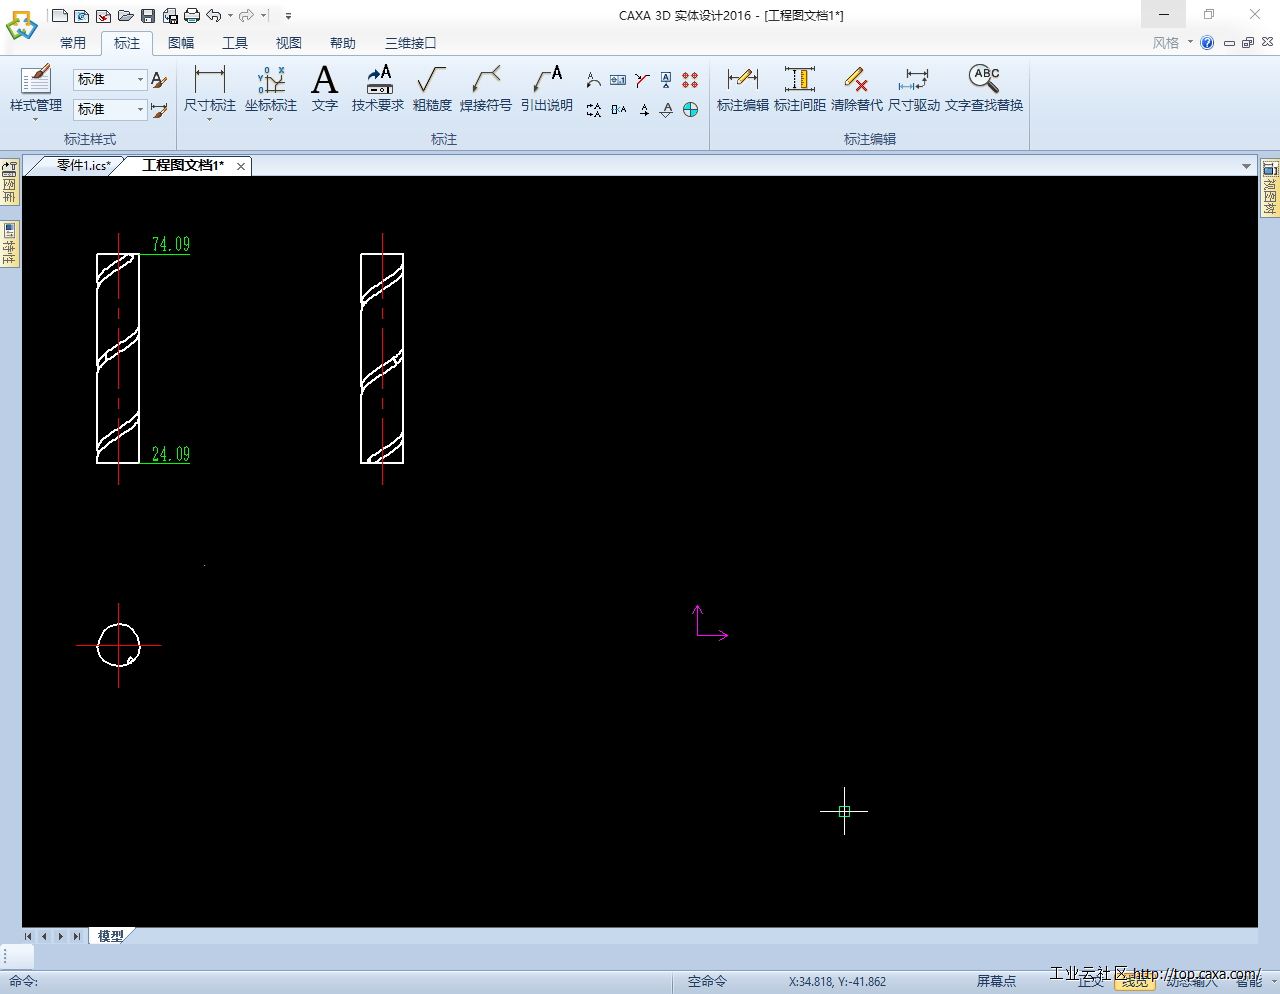
Task: Select the 尺寸标注 dimension tool
Action: pos(209,88)
